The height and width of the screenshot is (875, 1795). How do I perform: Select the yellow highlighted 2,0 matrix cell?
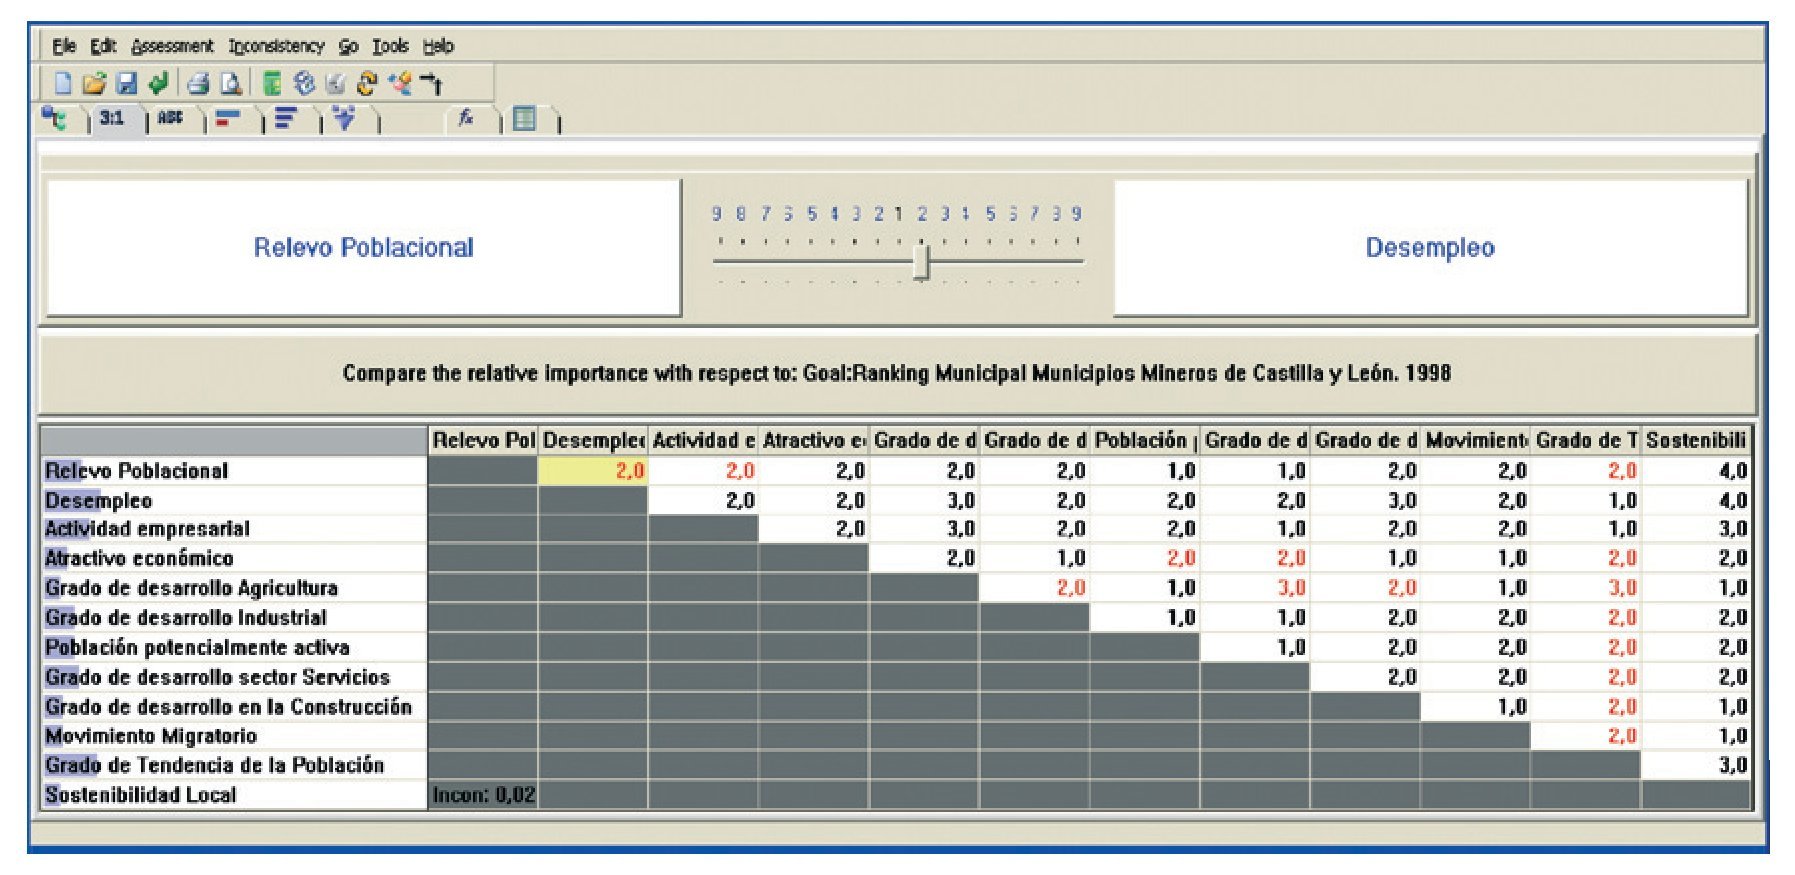point(593,471)
